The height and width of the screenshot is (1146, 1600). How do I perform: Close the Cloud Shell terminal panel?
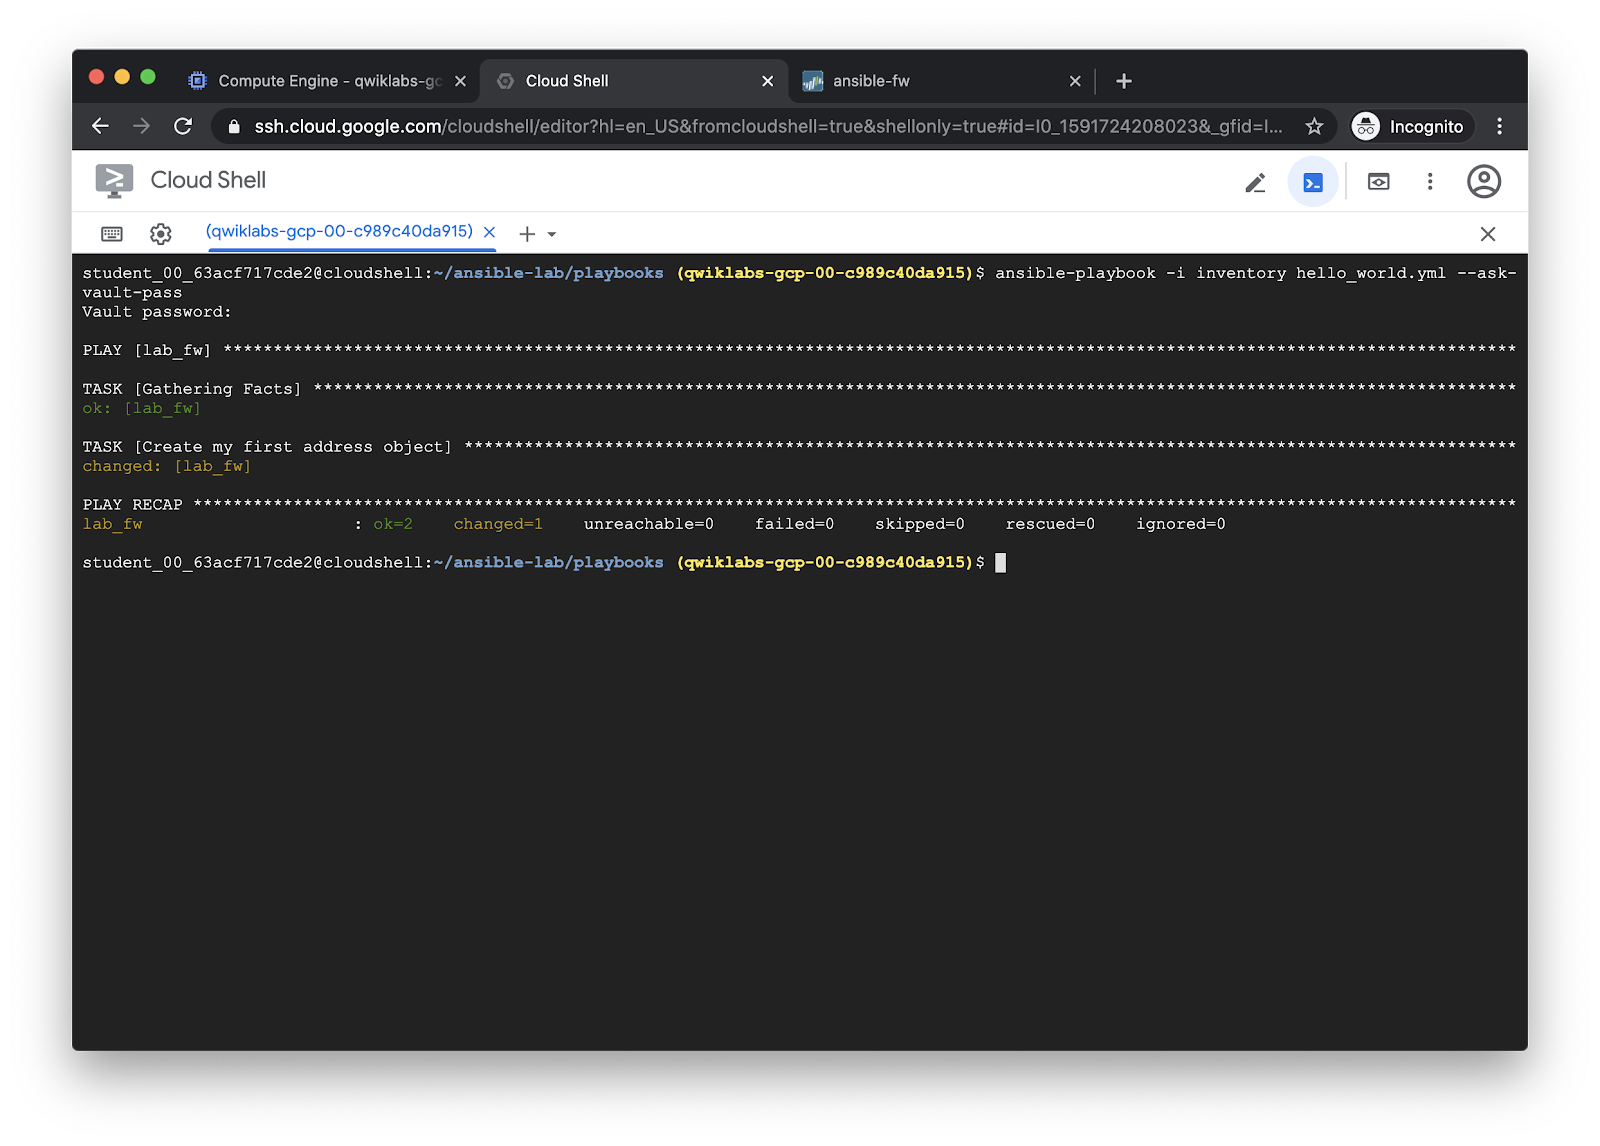(1488, 234)
